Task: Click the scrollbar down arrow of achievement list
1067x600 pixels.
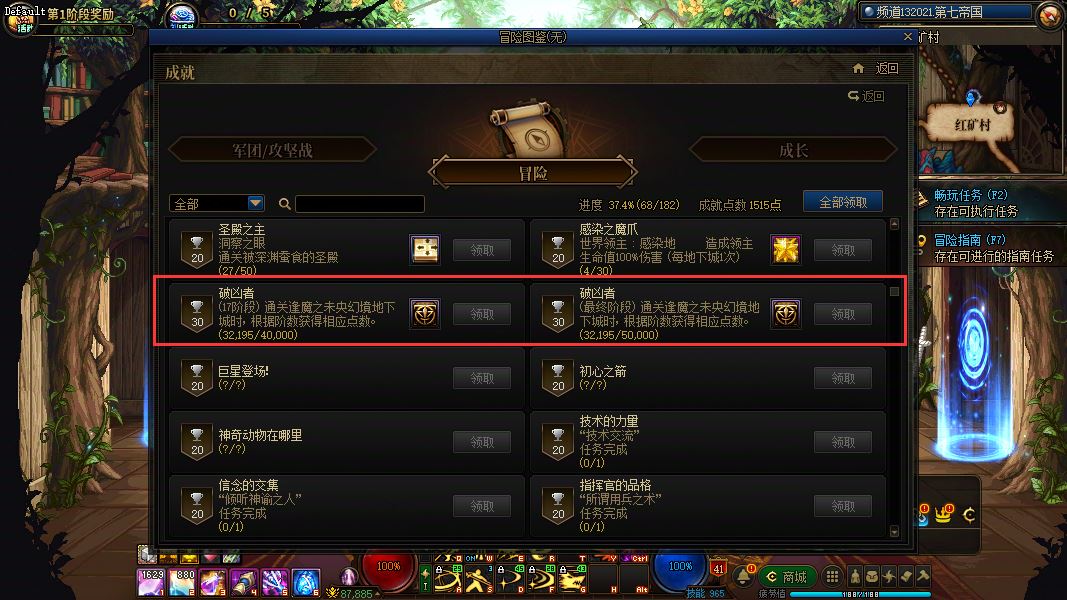Action: coord(894,531)
